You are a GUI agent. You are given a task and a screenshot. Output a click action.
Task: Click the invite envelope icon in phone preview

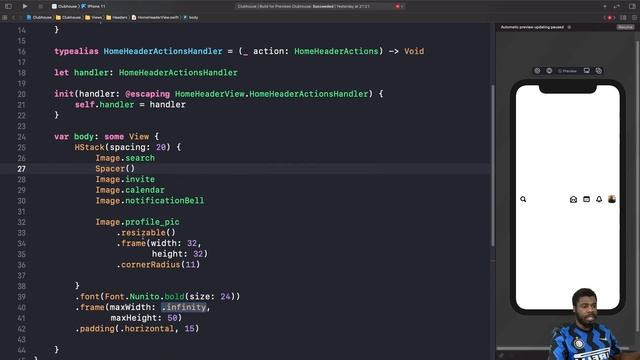tap(573, 199)
